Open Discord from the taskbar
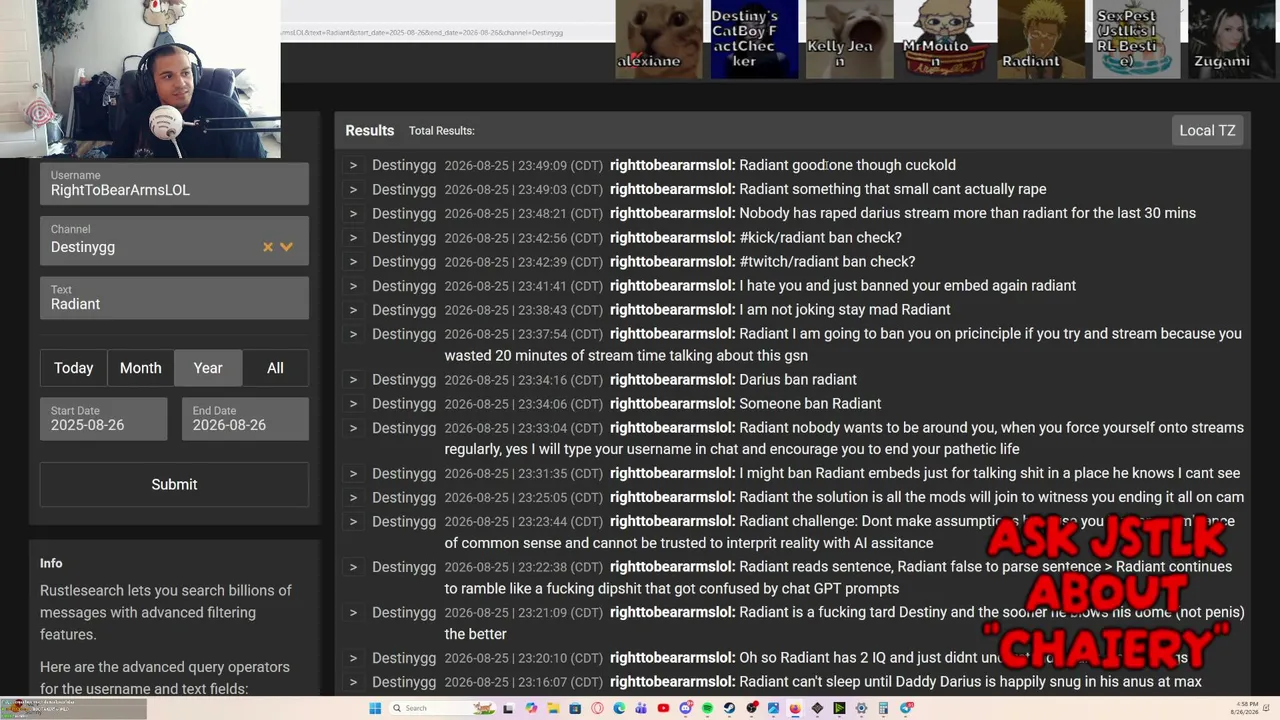1280x720 pixels. point(685,708)
